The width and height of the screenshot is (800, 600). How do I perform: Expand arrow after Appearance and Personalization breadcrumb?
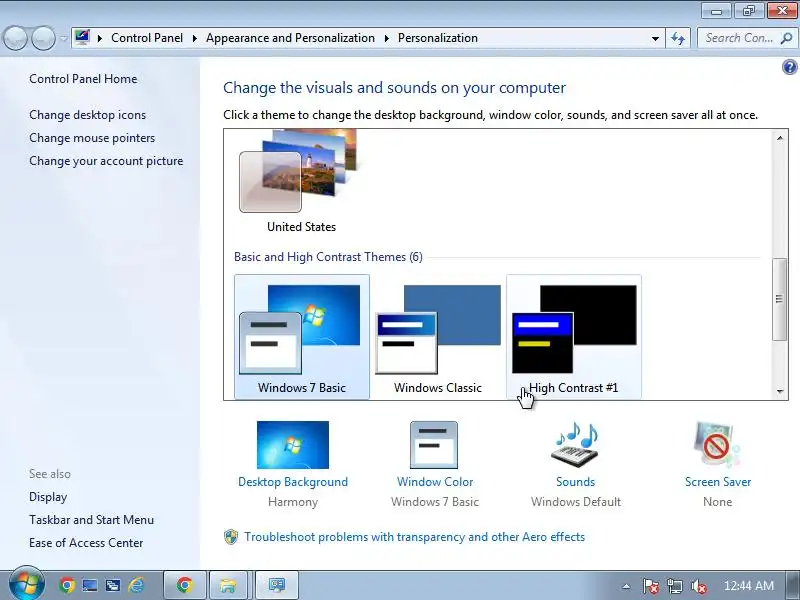(x=386, y=38)
